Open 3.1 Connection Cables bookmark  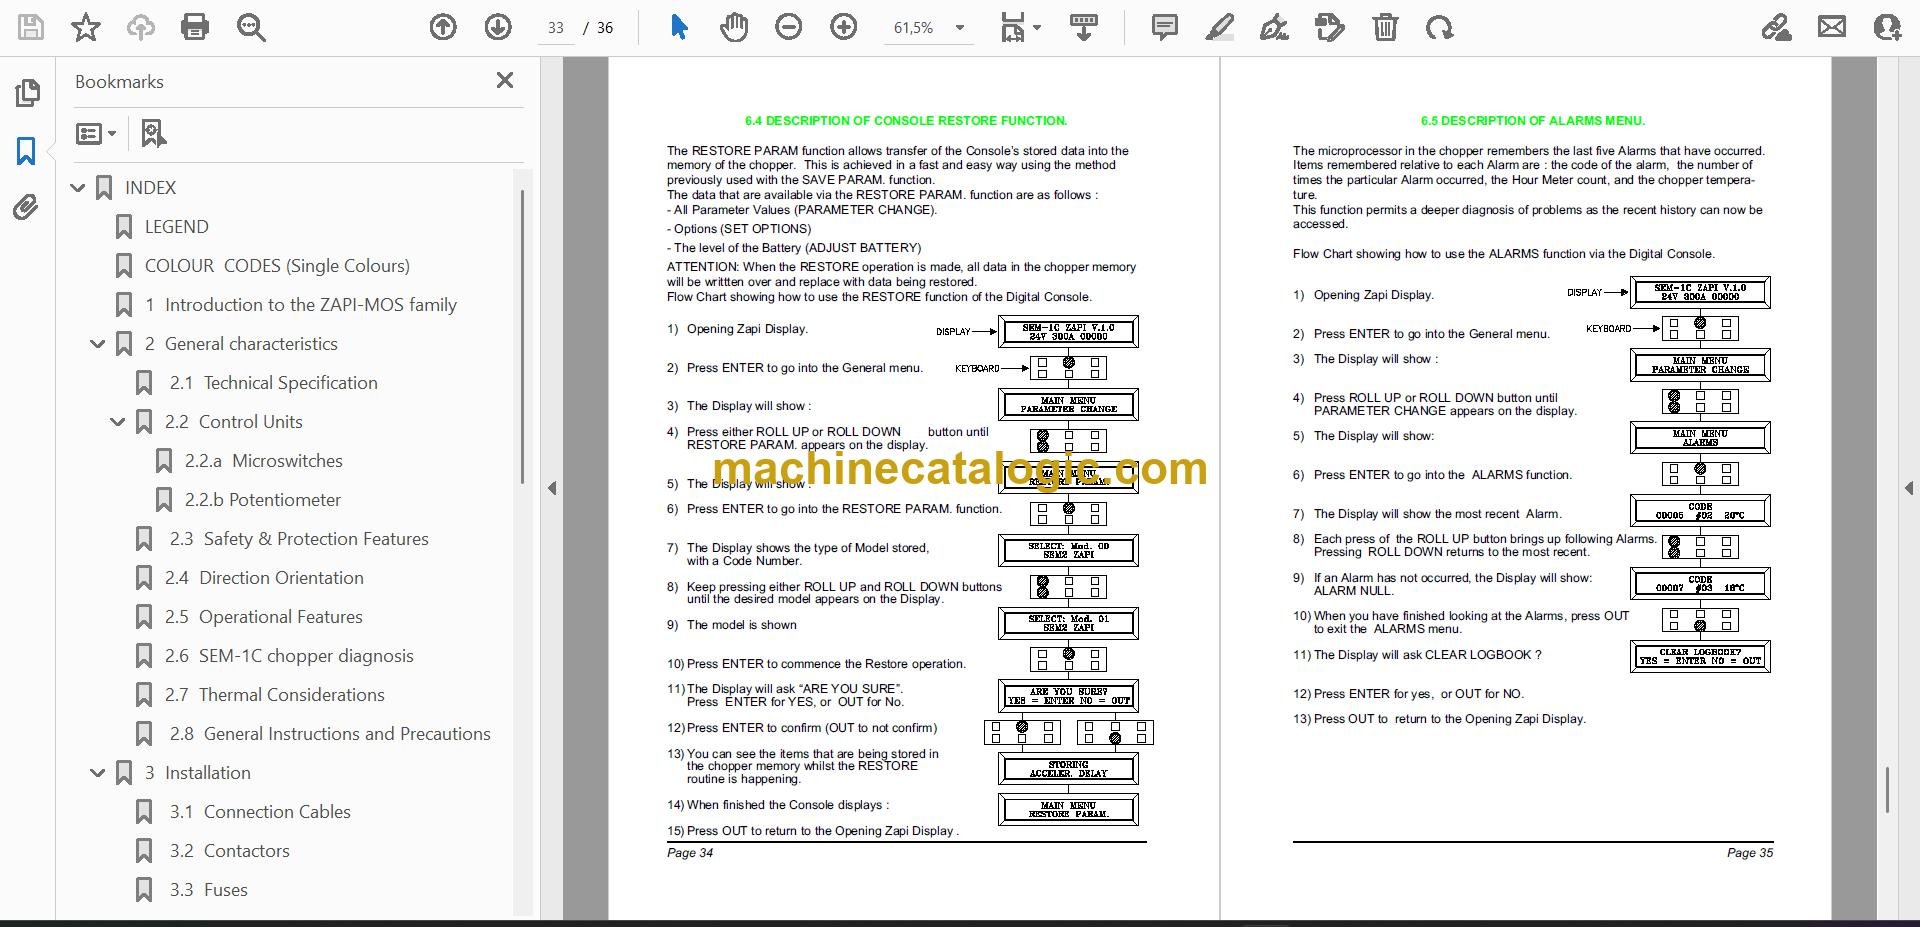[x=259, y=812]
